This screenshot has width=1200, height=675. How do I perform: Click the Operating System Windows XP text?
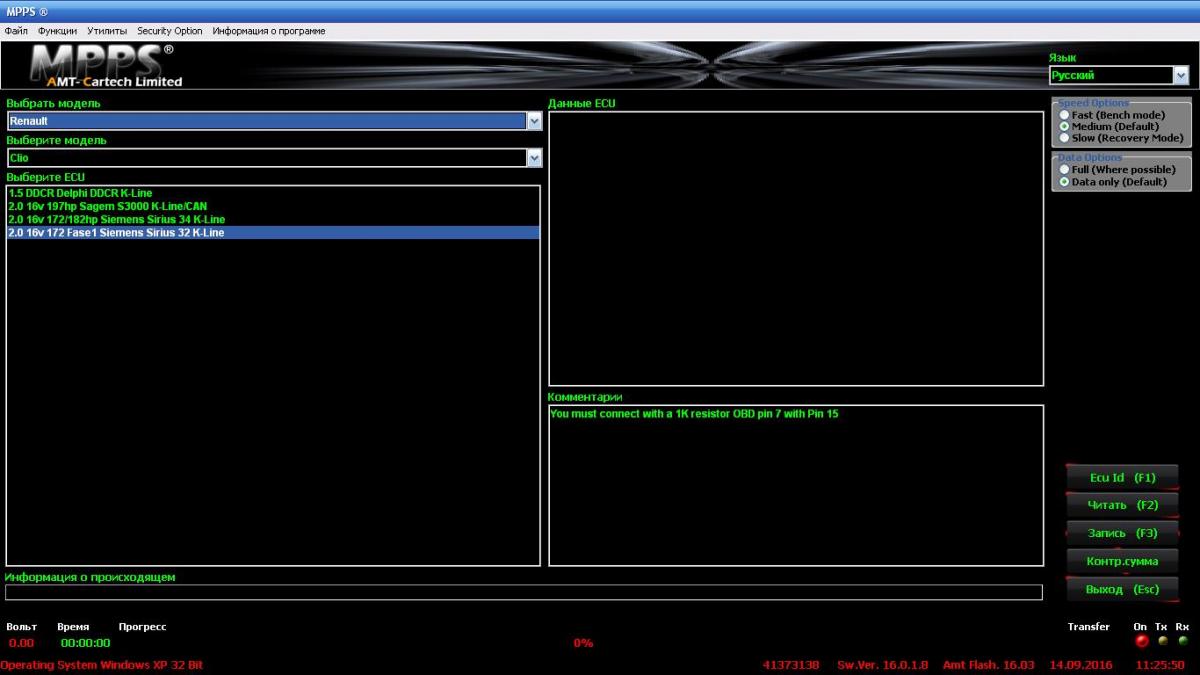(x=101, y=664)
